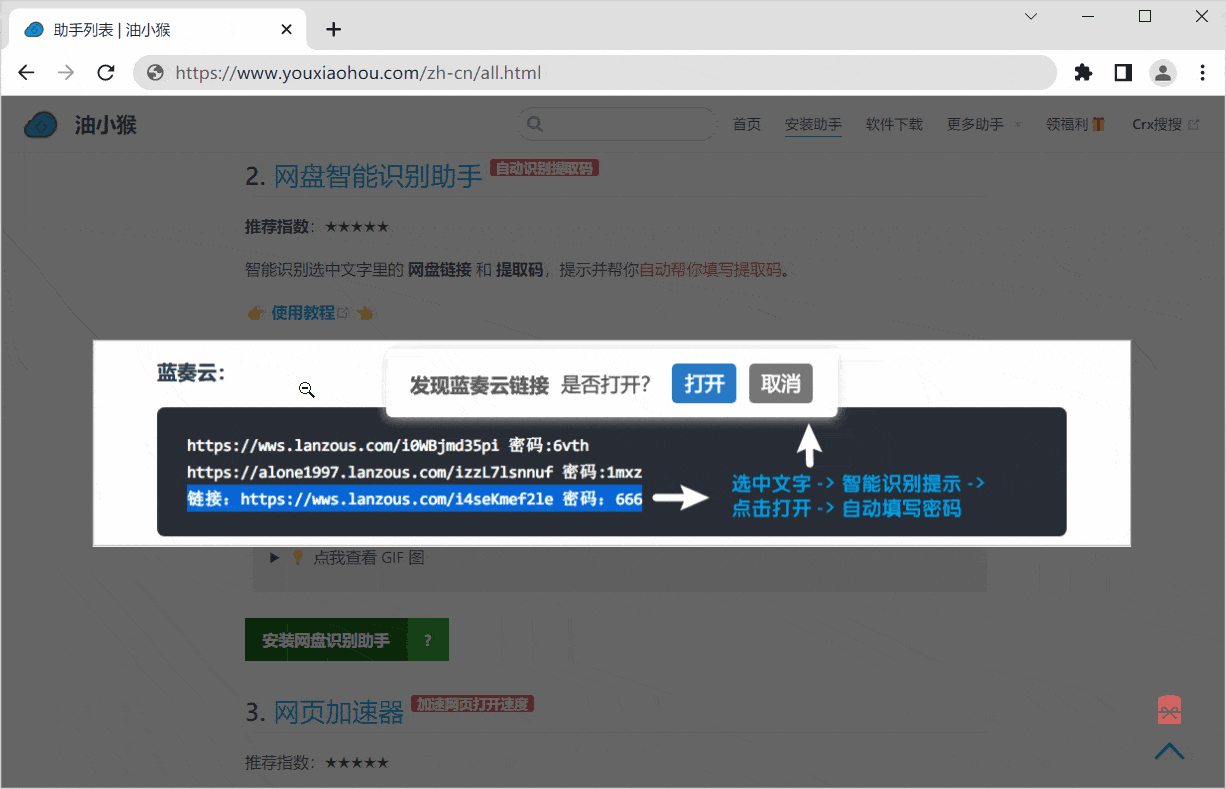Click the 安装网盘识别助手 button
This screenshot has width=1226, height=789.
pyautogui.click(x=326, y=640)
